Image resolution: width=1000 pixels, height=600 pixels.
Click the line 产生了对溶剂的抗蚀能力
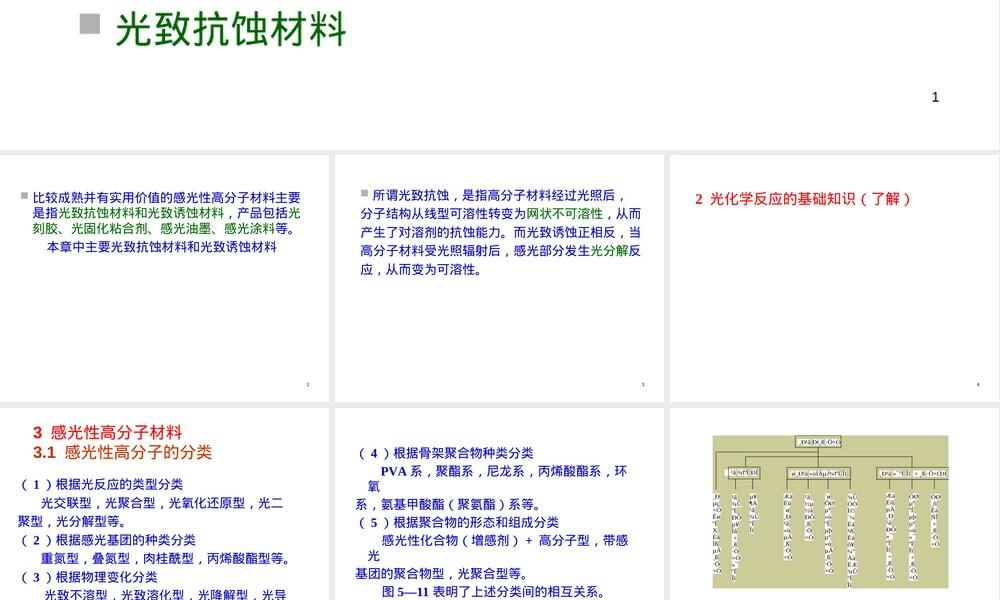tap(501, 232)
